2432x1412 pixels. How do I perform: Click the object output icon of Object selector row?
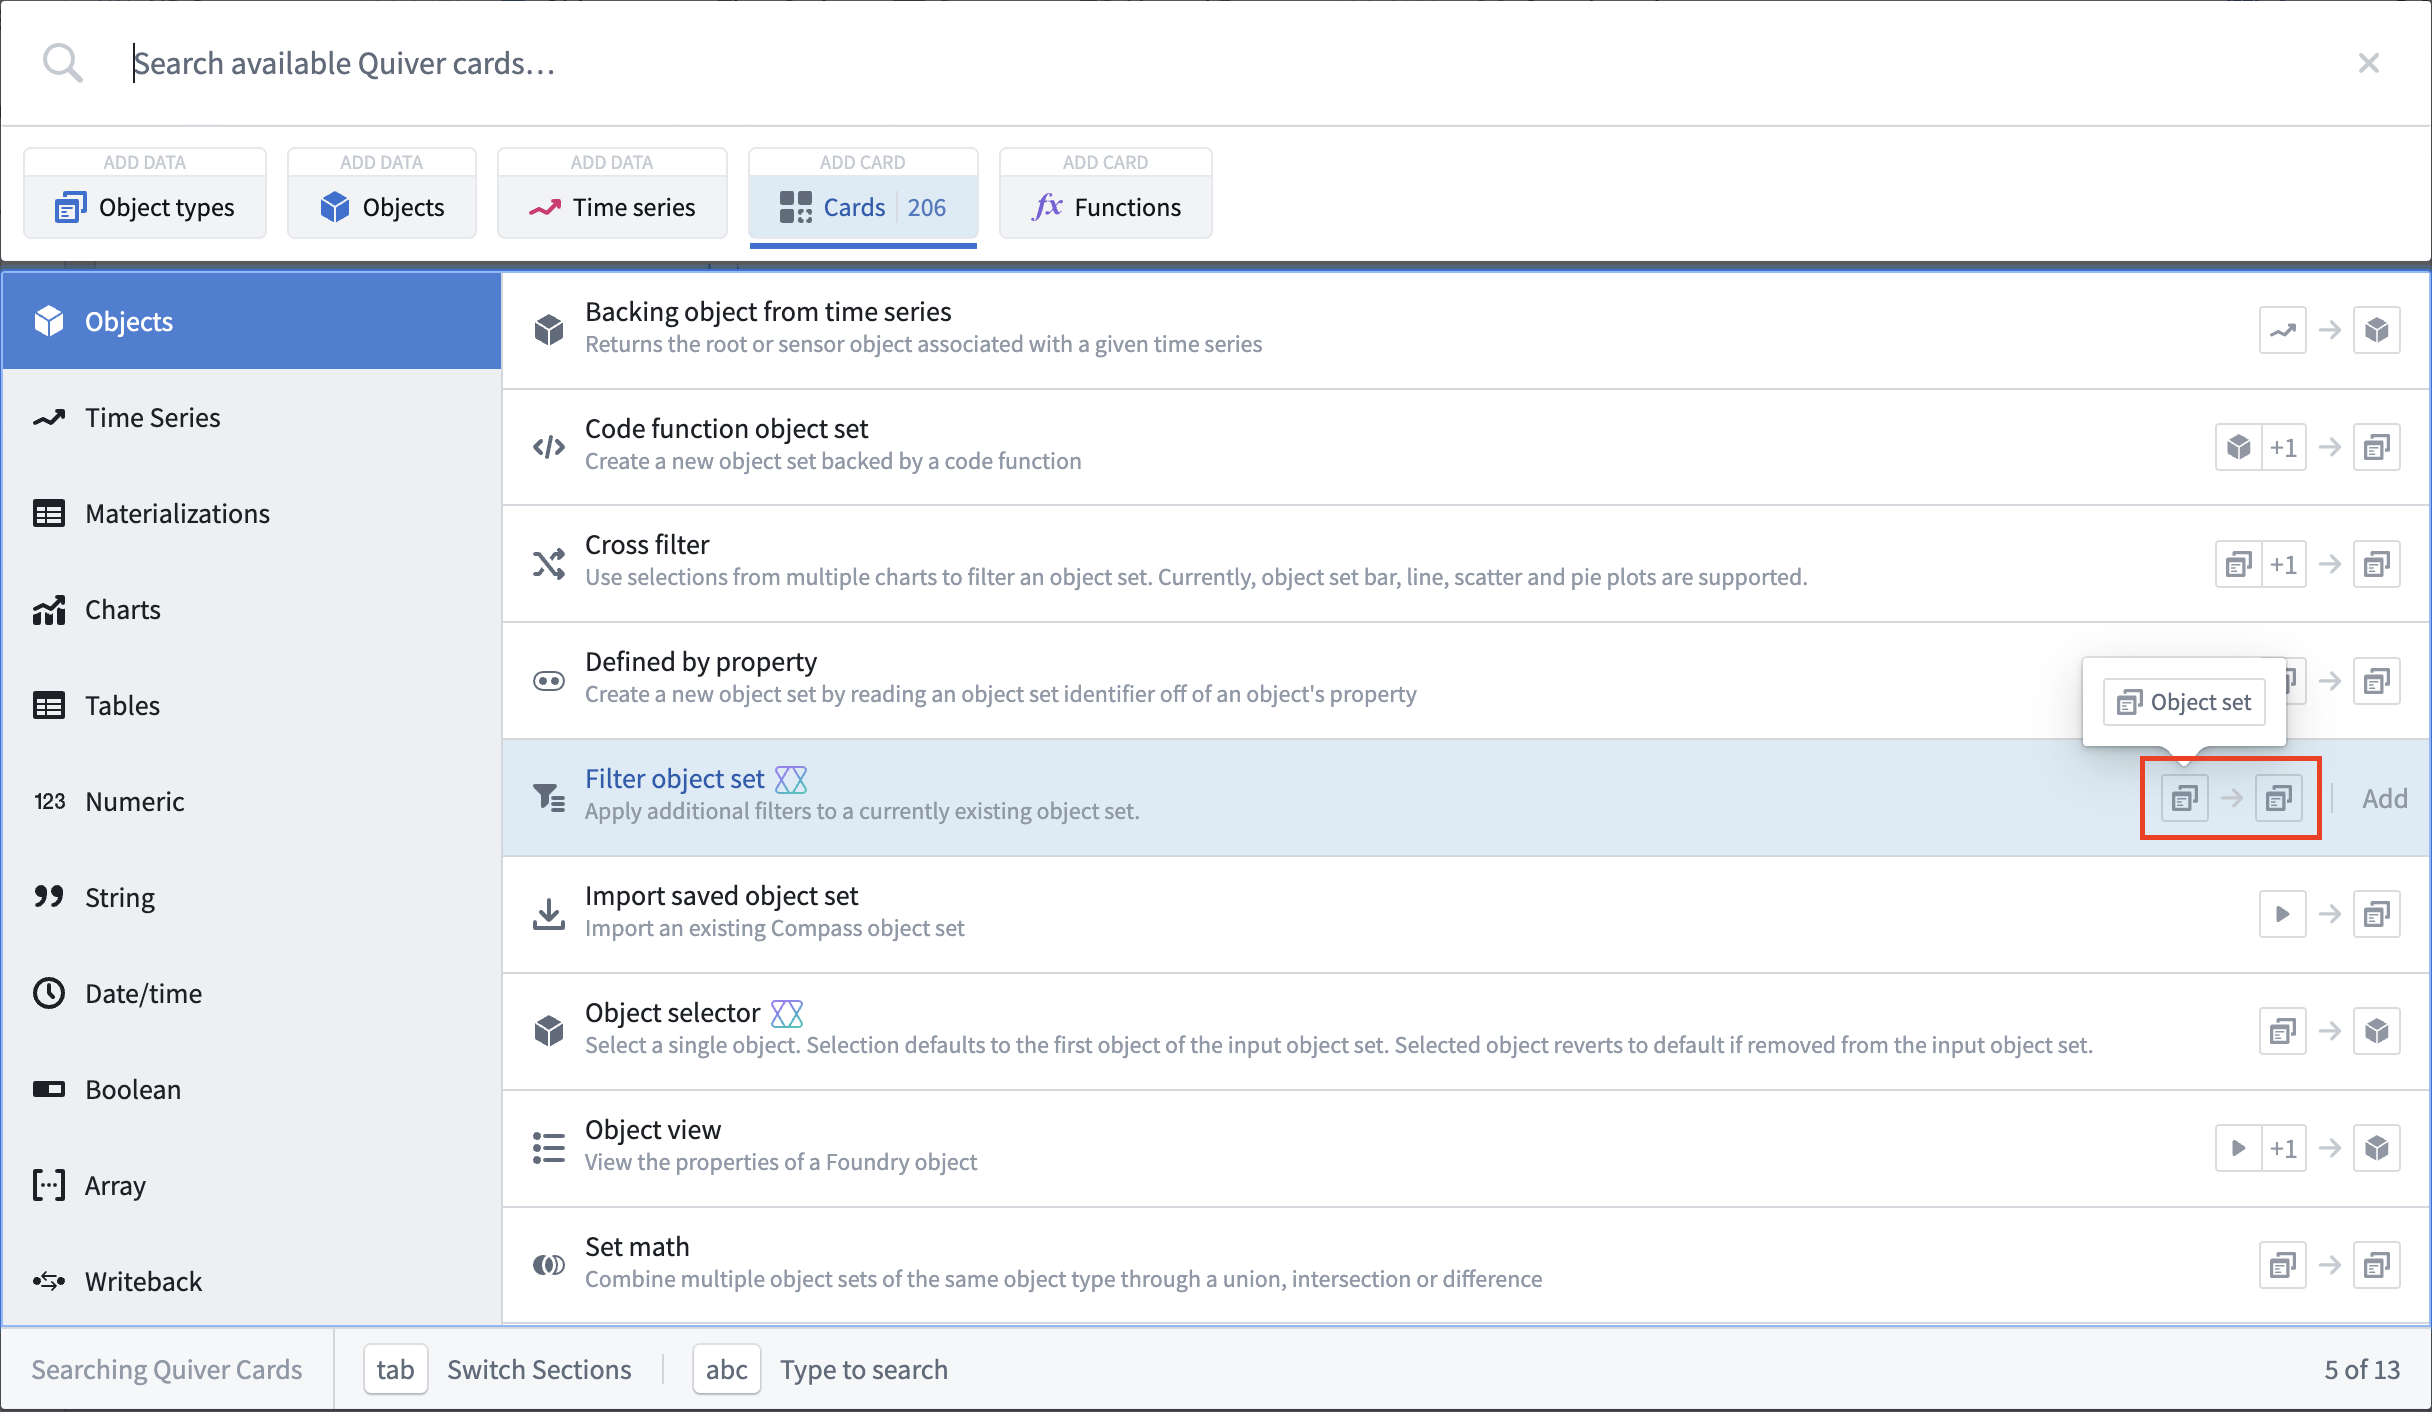point(2377,1031)
